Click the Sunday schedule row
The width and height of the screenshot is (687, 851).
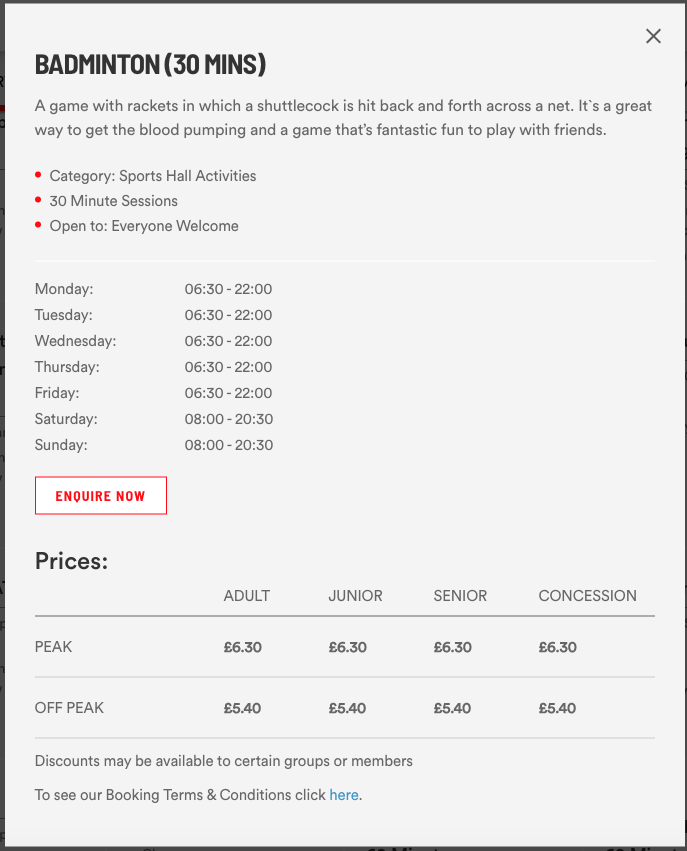pos(228,444)
